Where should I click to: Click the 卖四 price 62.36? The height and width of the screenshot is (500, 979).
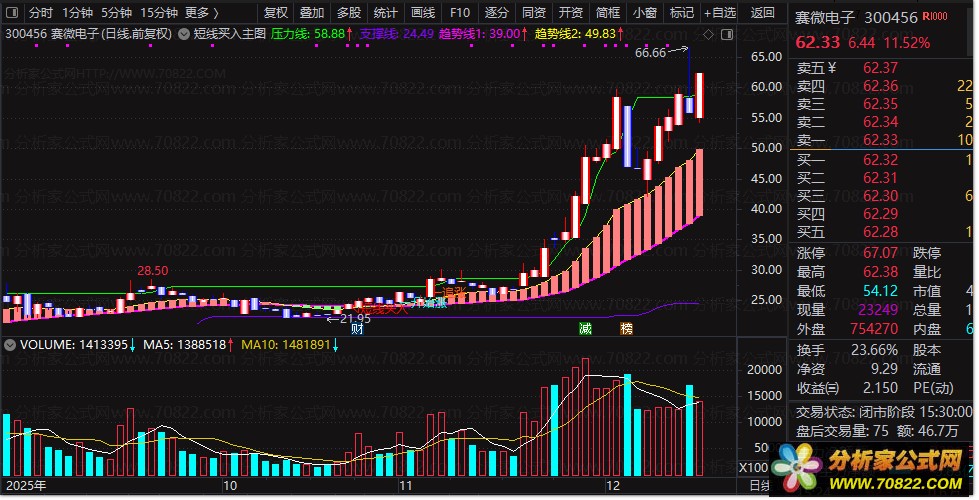[x=880, y=86]
